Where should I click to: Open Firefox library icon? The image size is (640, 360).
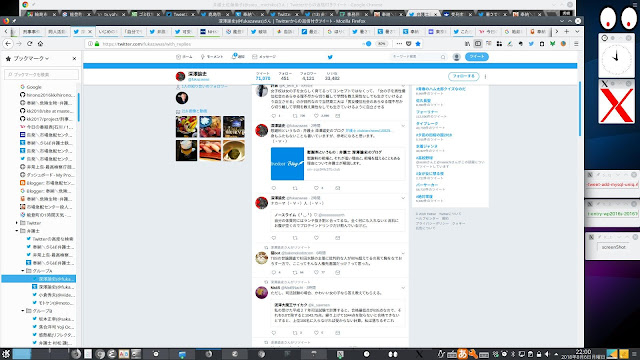[x=467, y=44]
